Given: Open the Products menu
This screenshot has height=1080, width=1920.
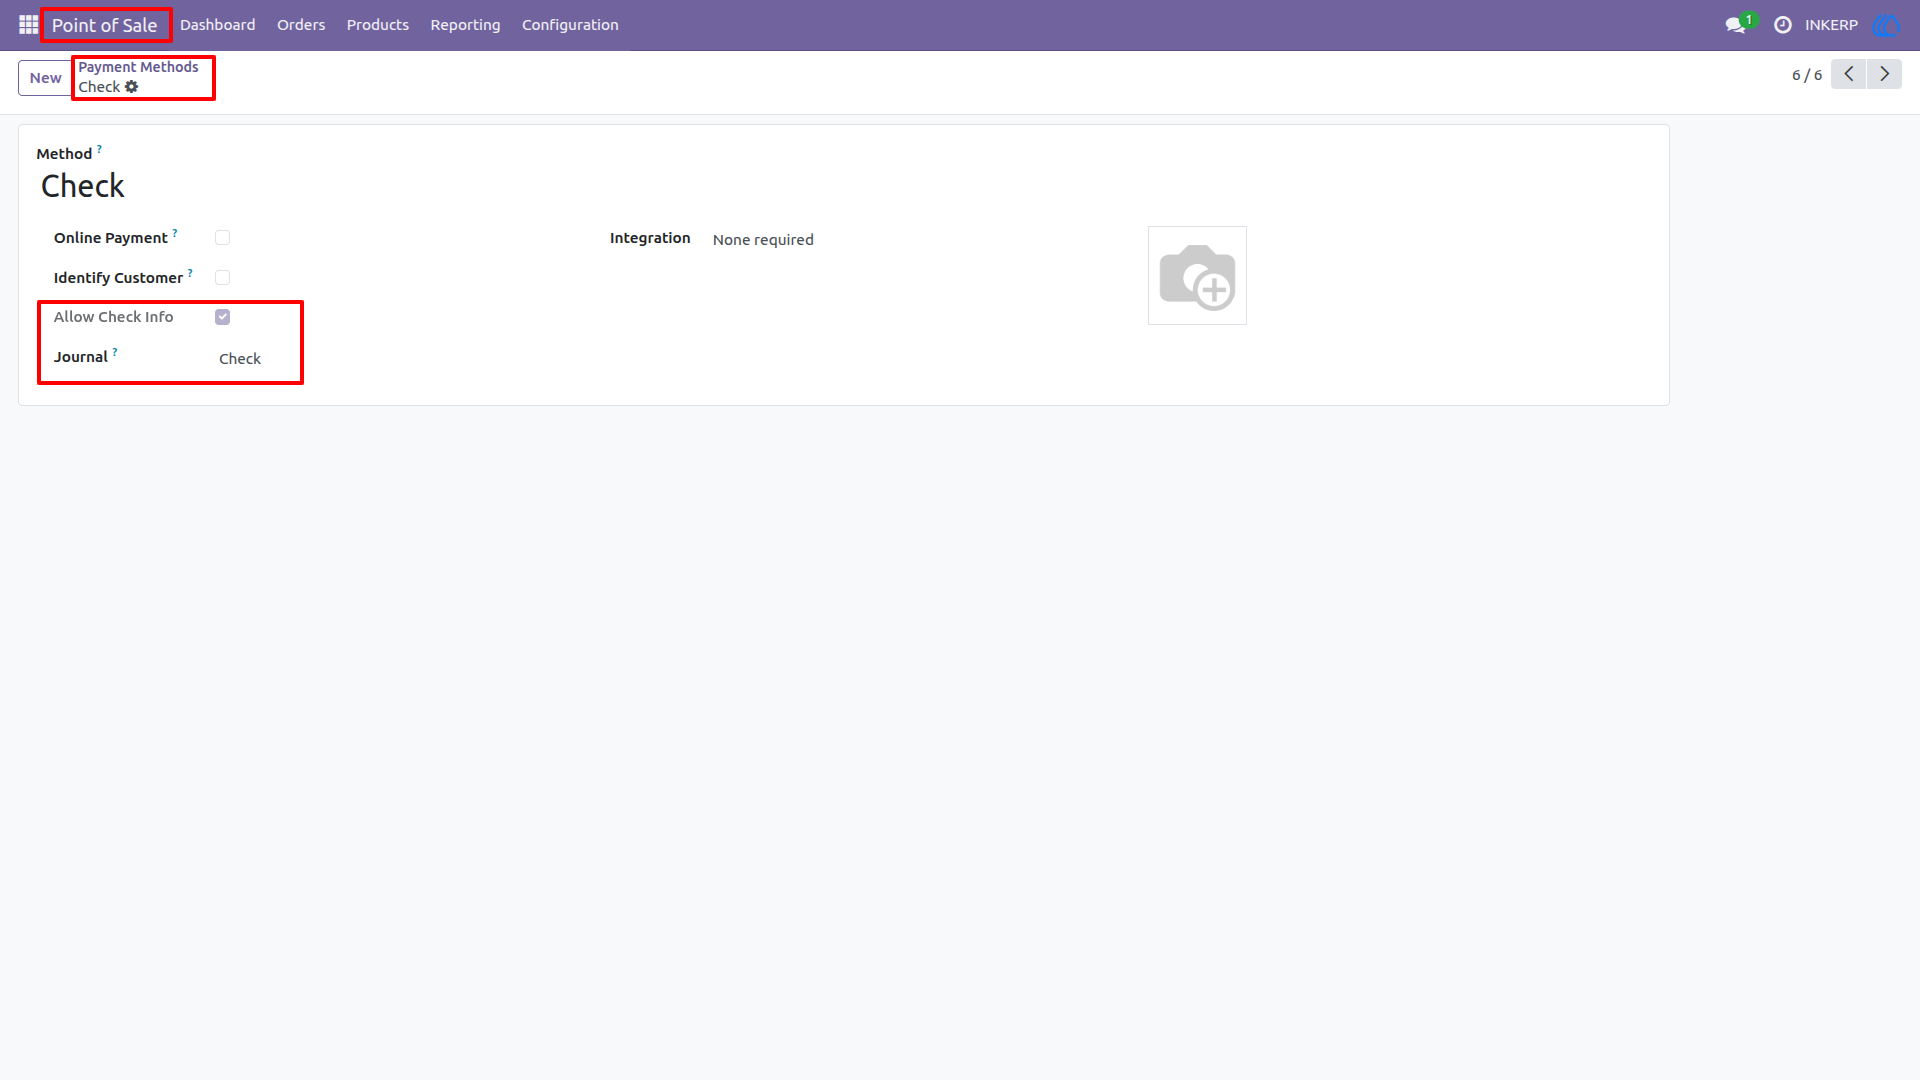Looking at the screenshot, I should click(x=378, y=25).
